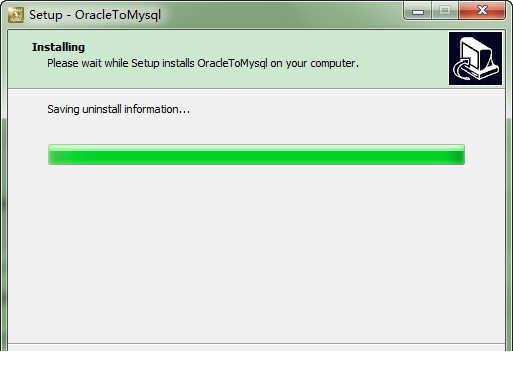
Task: Click the horizontal separator line at bottom
Action: point(256,343)
